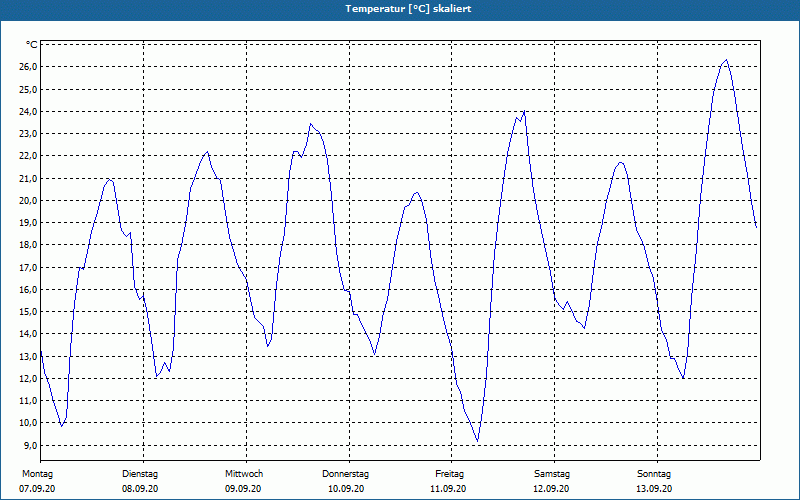800x500 pixels.
Task: Click the 09.09.20 date label
Action: click(243, 489)
